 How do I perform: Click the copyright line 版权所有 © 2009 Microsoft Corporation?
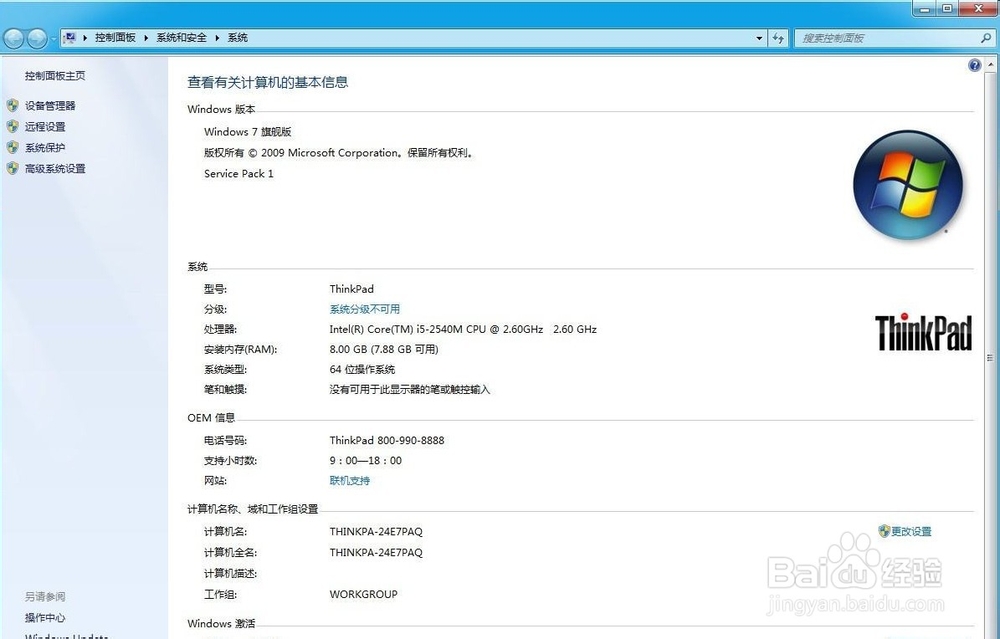tap(338, 153)
